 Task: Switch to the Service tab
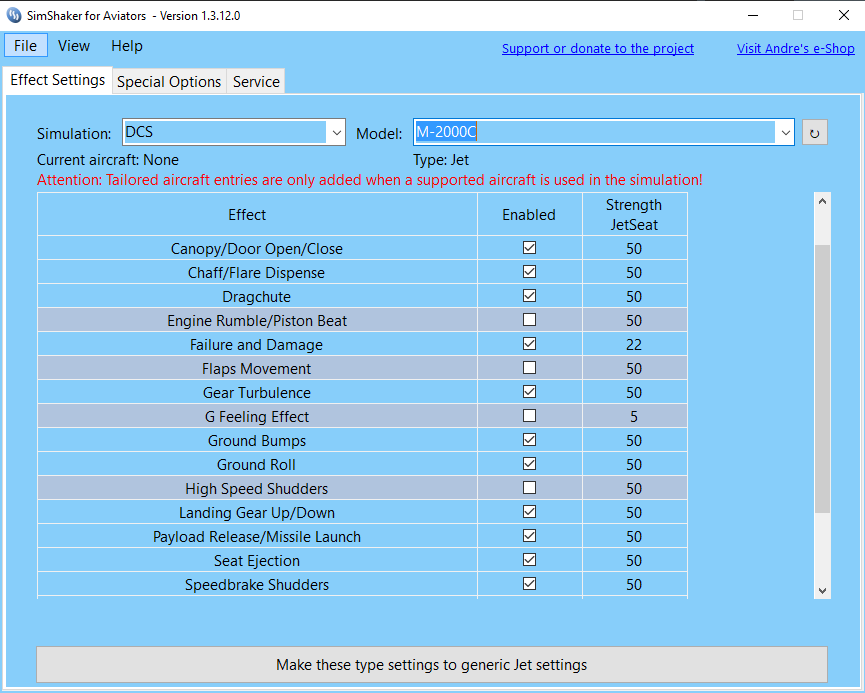256,82
